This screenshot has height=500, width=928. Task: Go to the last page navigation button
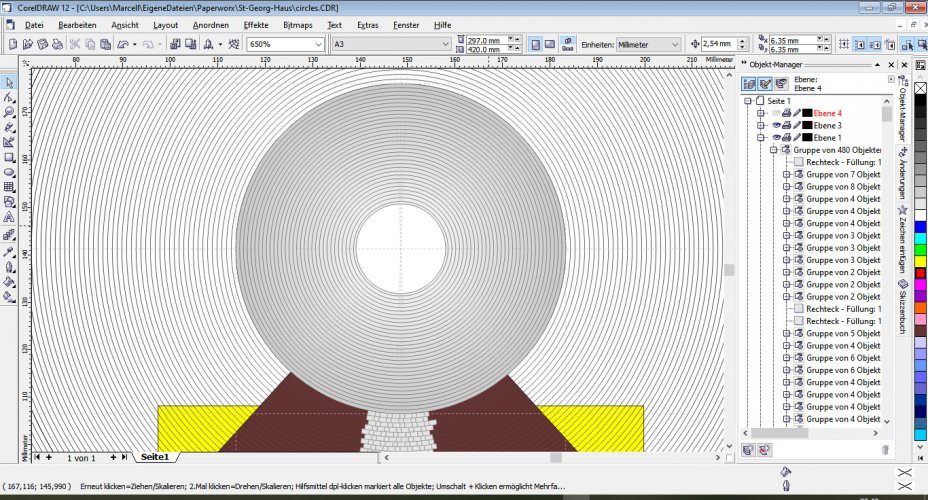124,457
